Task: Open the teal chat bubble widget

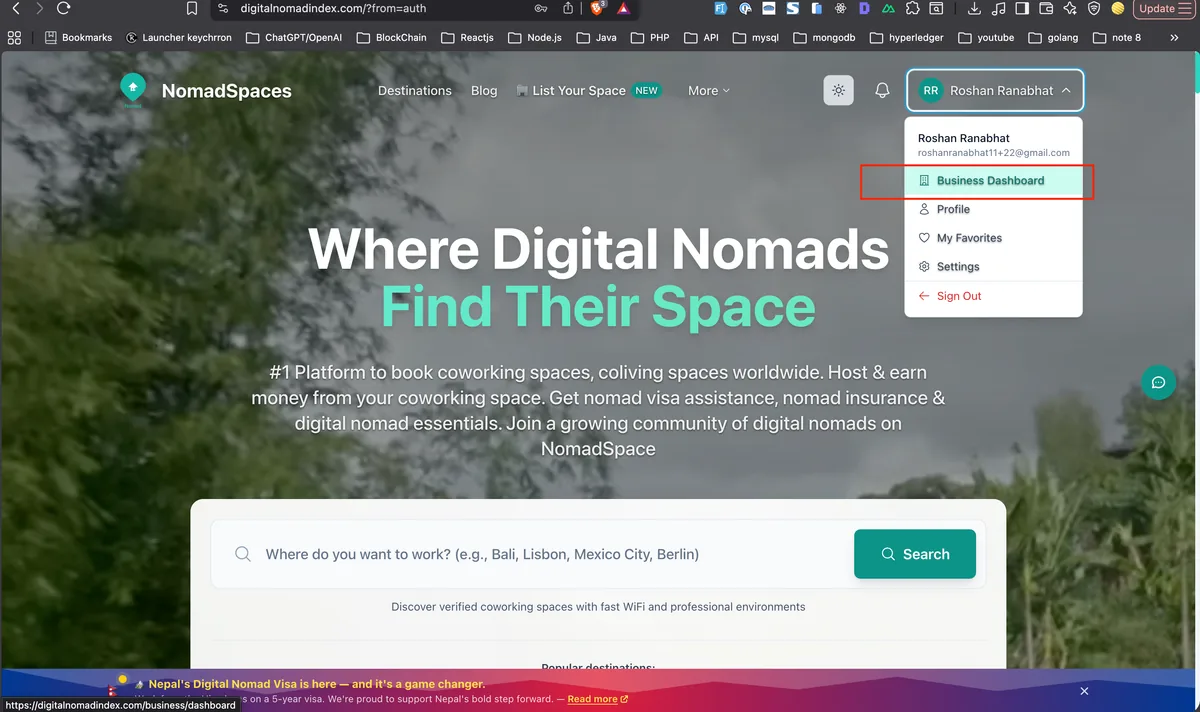Action: point(1158,382)
